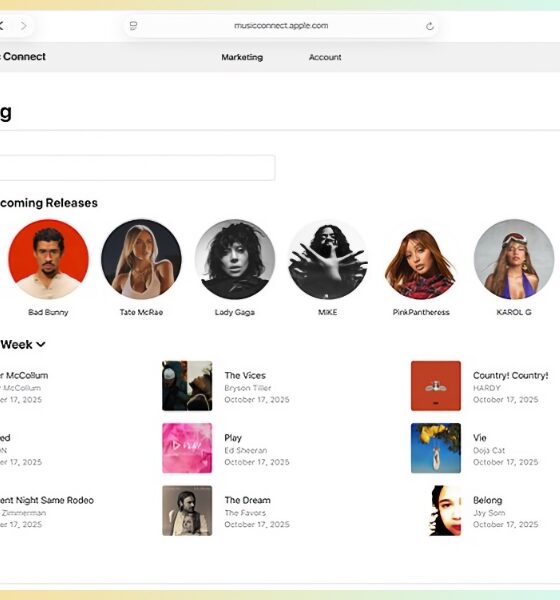Click the MIKE name label
The width and height of the screenshot is (560, 600).
pyautogui.click(x=328, y=312)
